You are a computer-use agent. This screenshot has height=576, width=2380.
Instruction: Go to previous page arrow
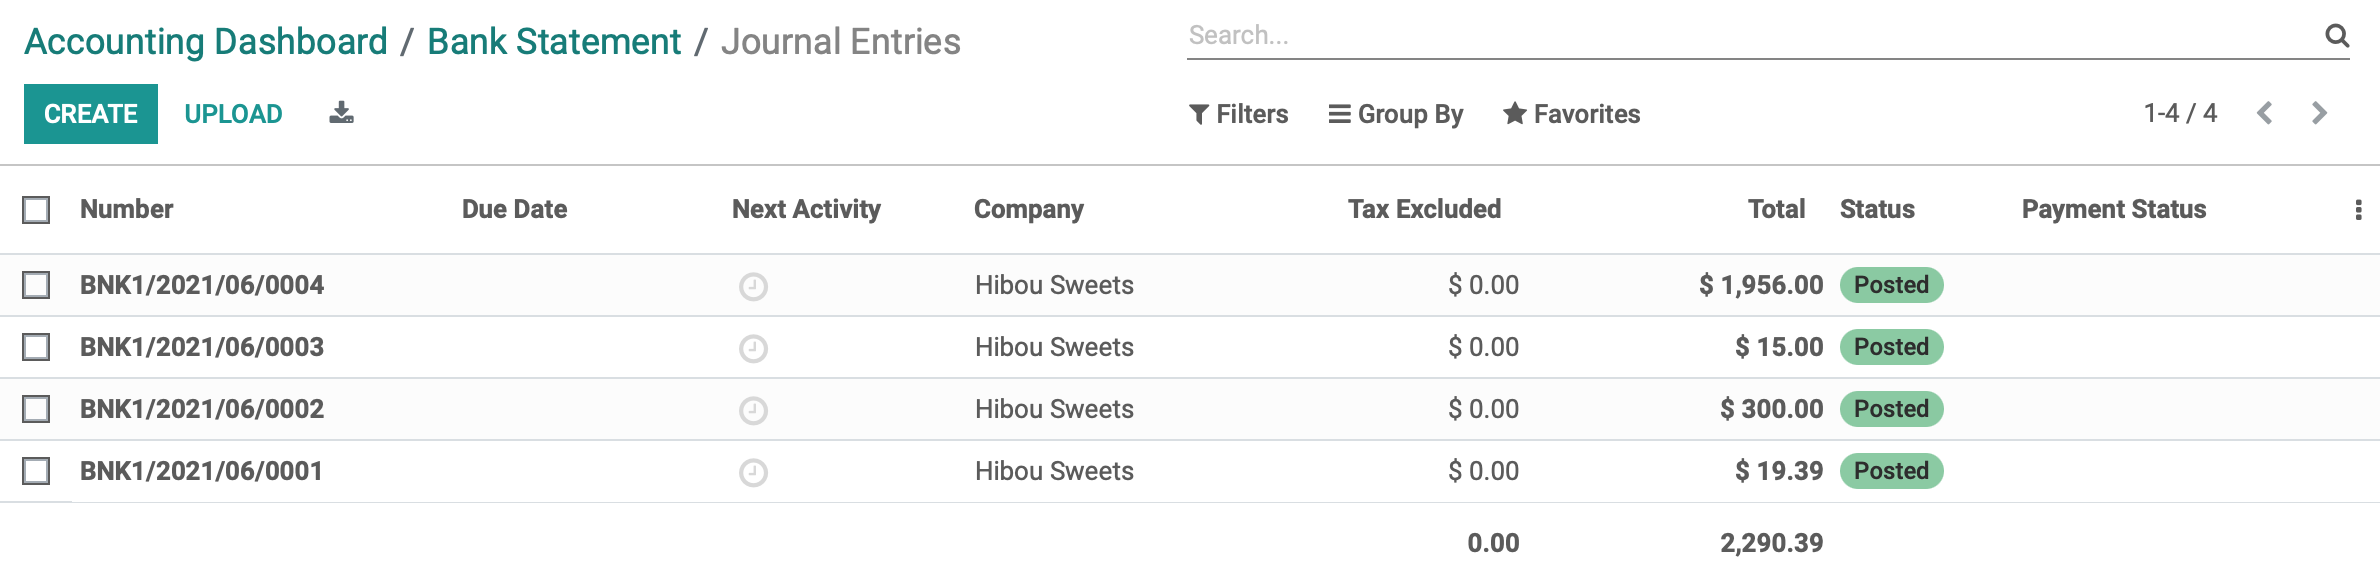click(2265, 113)
